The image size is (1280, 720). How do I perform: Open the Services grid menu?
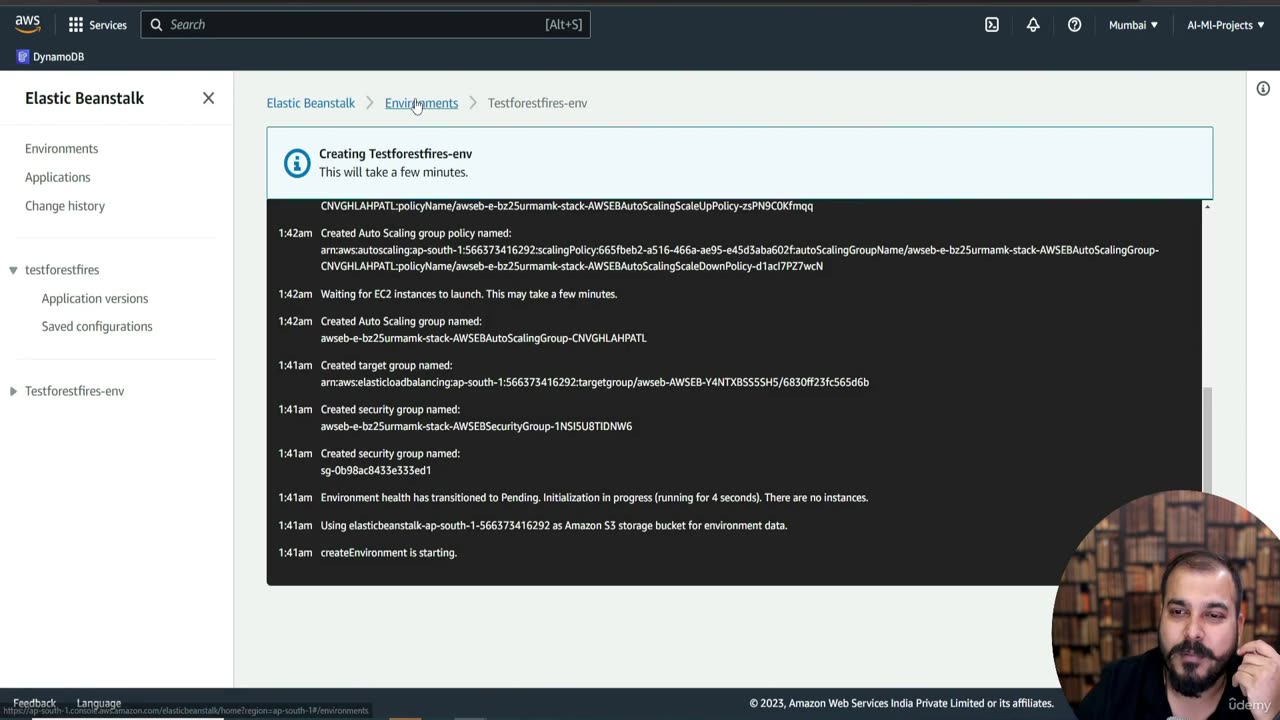click(x=97, y=25)
